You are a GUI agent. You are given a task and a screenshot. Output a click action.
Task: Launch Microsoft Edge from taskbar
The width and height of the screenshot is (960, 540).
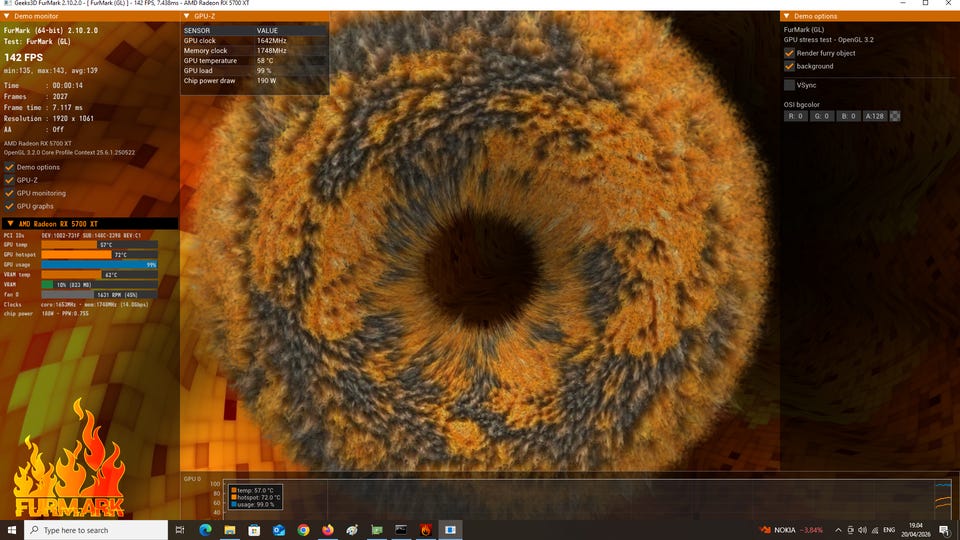click(205, 530)
